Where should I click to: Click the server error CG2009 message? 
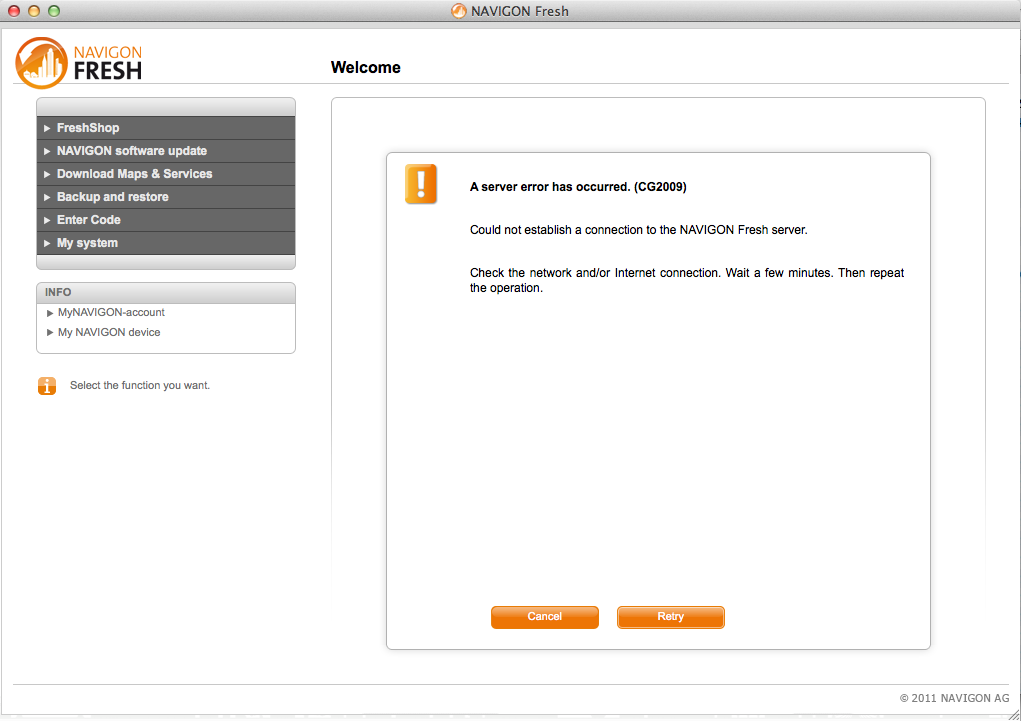(578, 187)
